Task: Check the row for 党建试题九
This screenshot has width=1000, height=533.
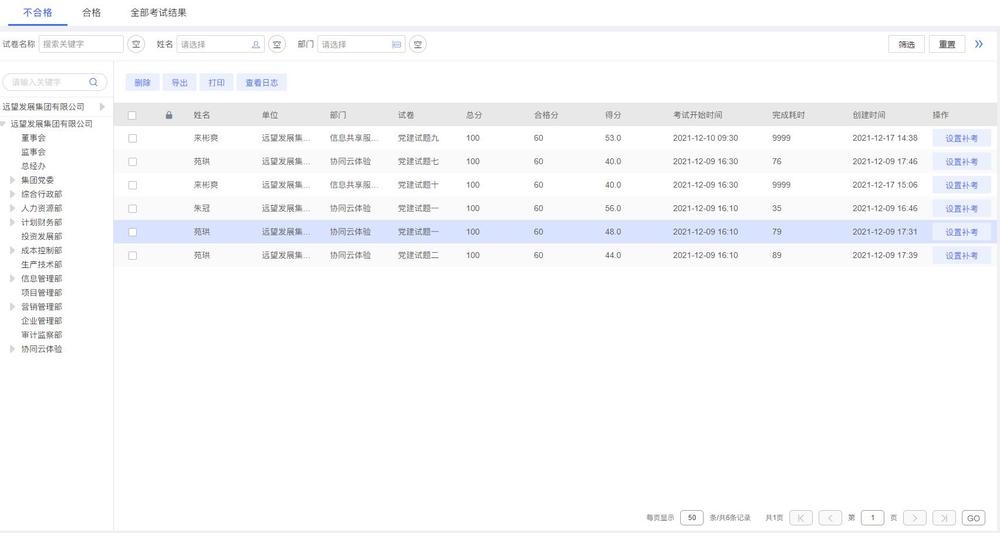Action: tap(132, 138)
